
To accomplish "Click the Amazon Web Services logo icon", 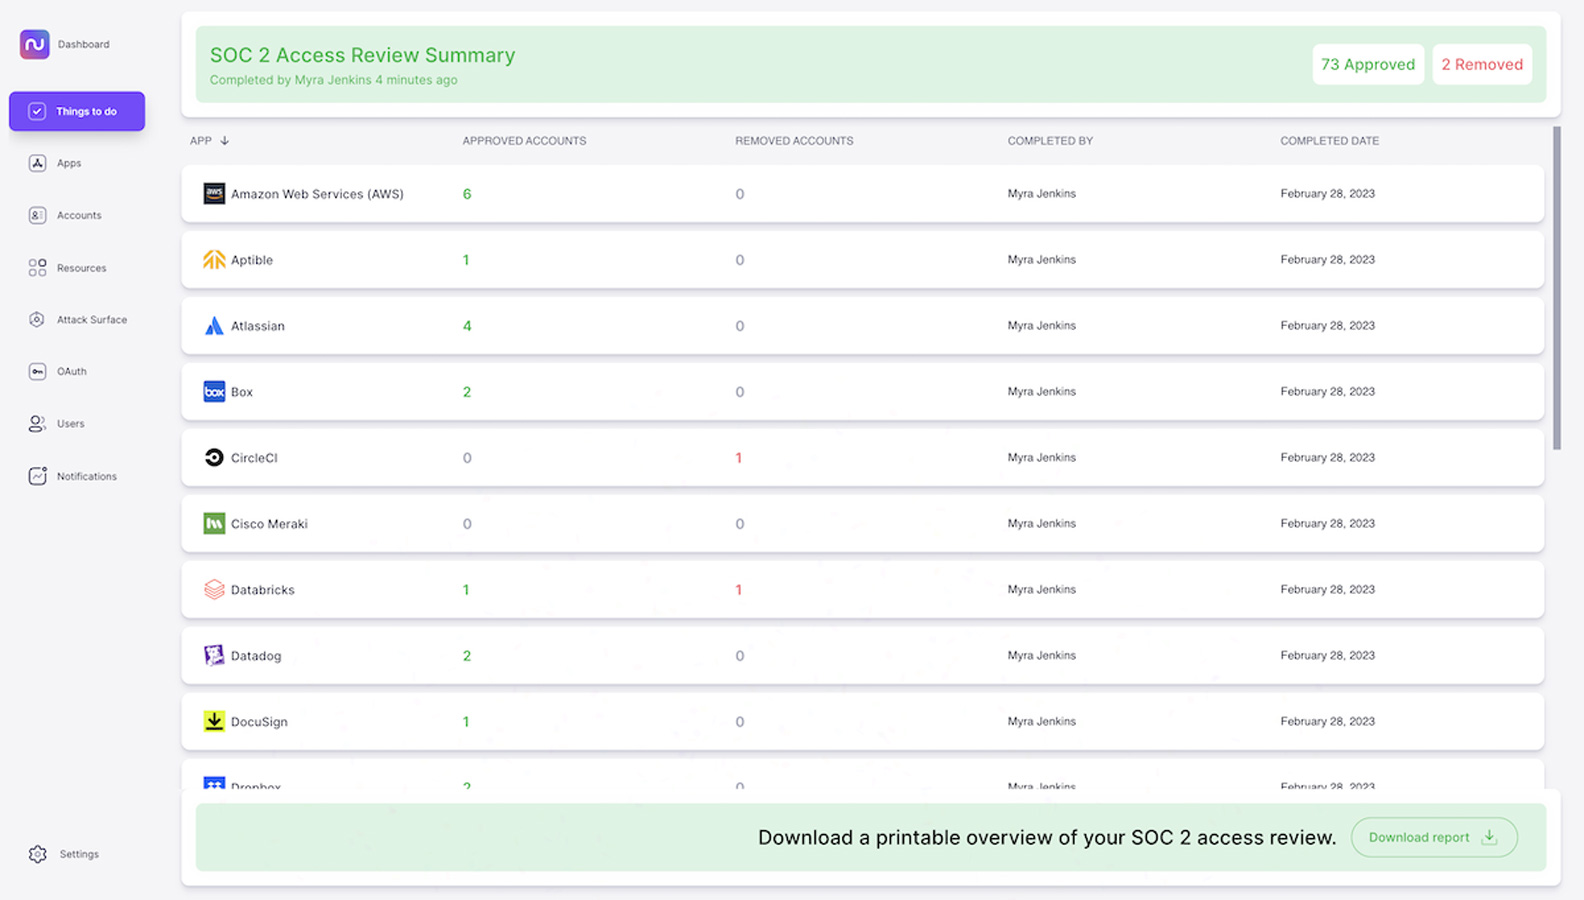I will click(214, 194).
